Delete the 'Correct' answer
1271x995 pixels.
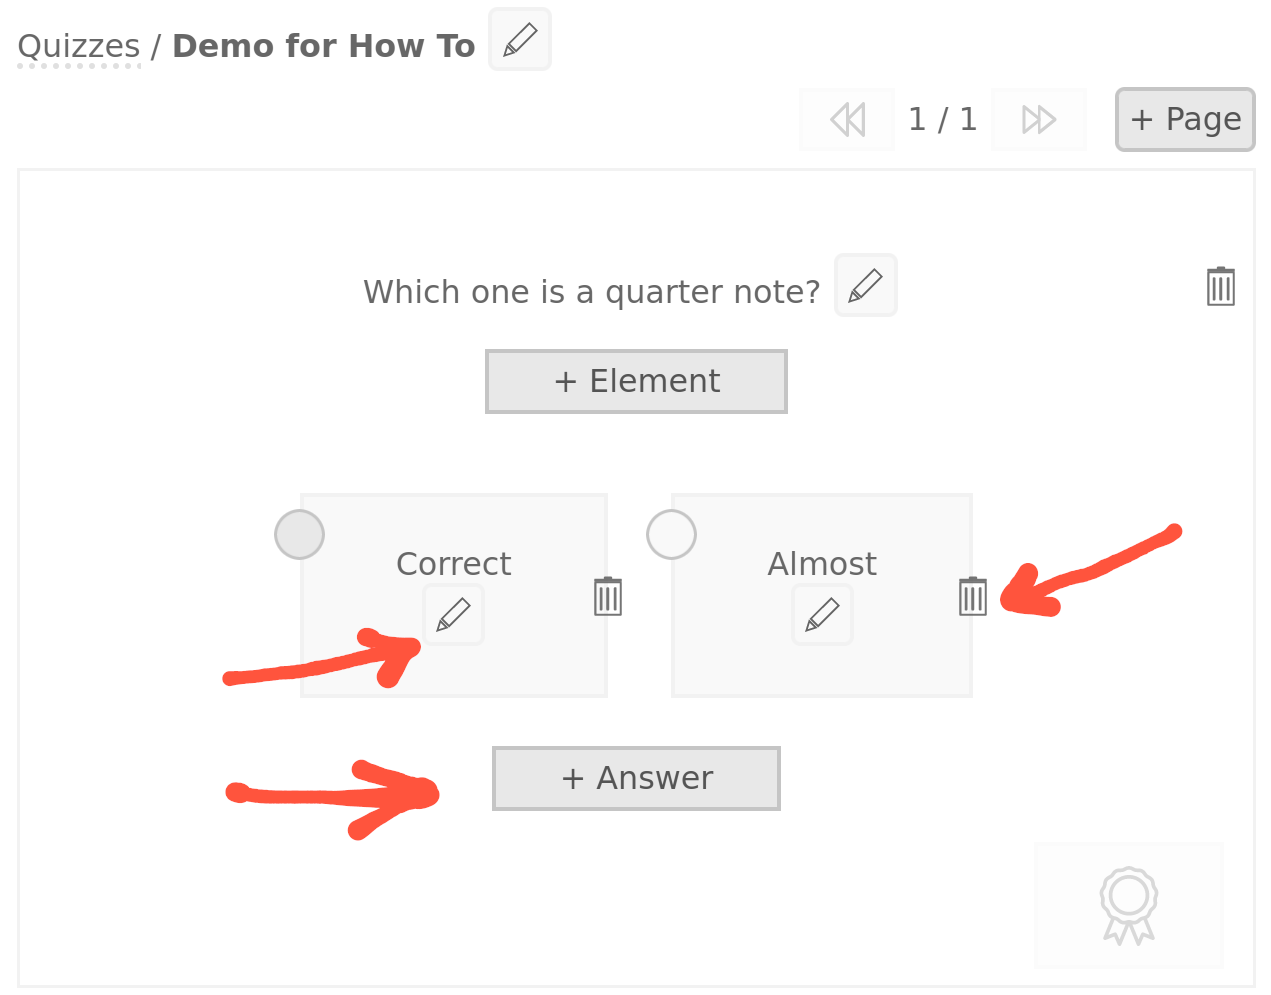point(608,596)
